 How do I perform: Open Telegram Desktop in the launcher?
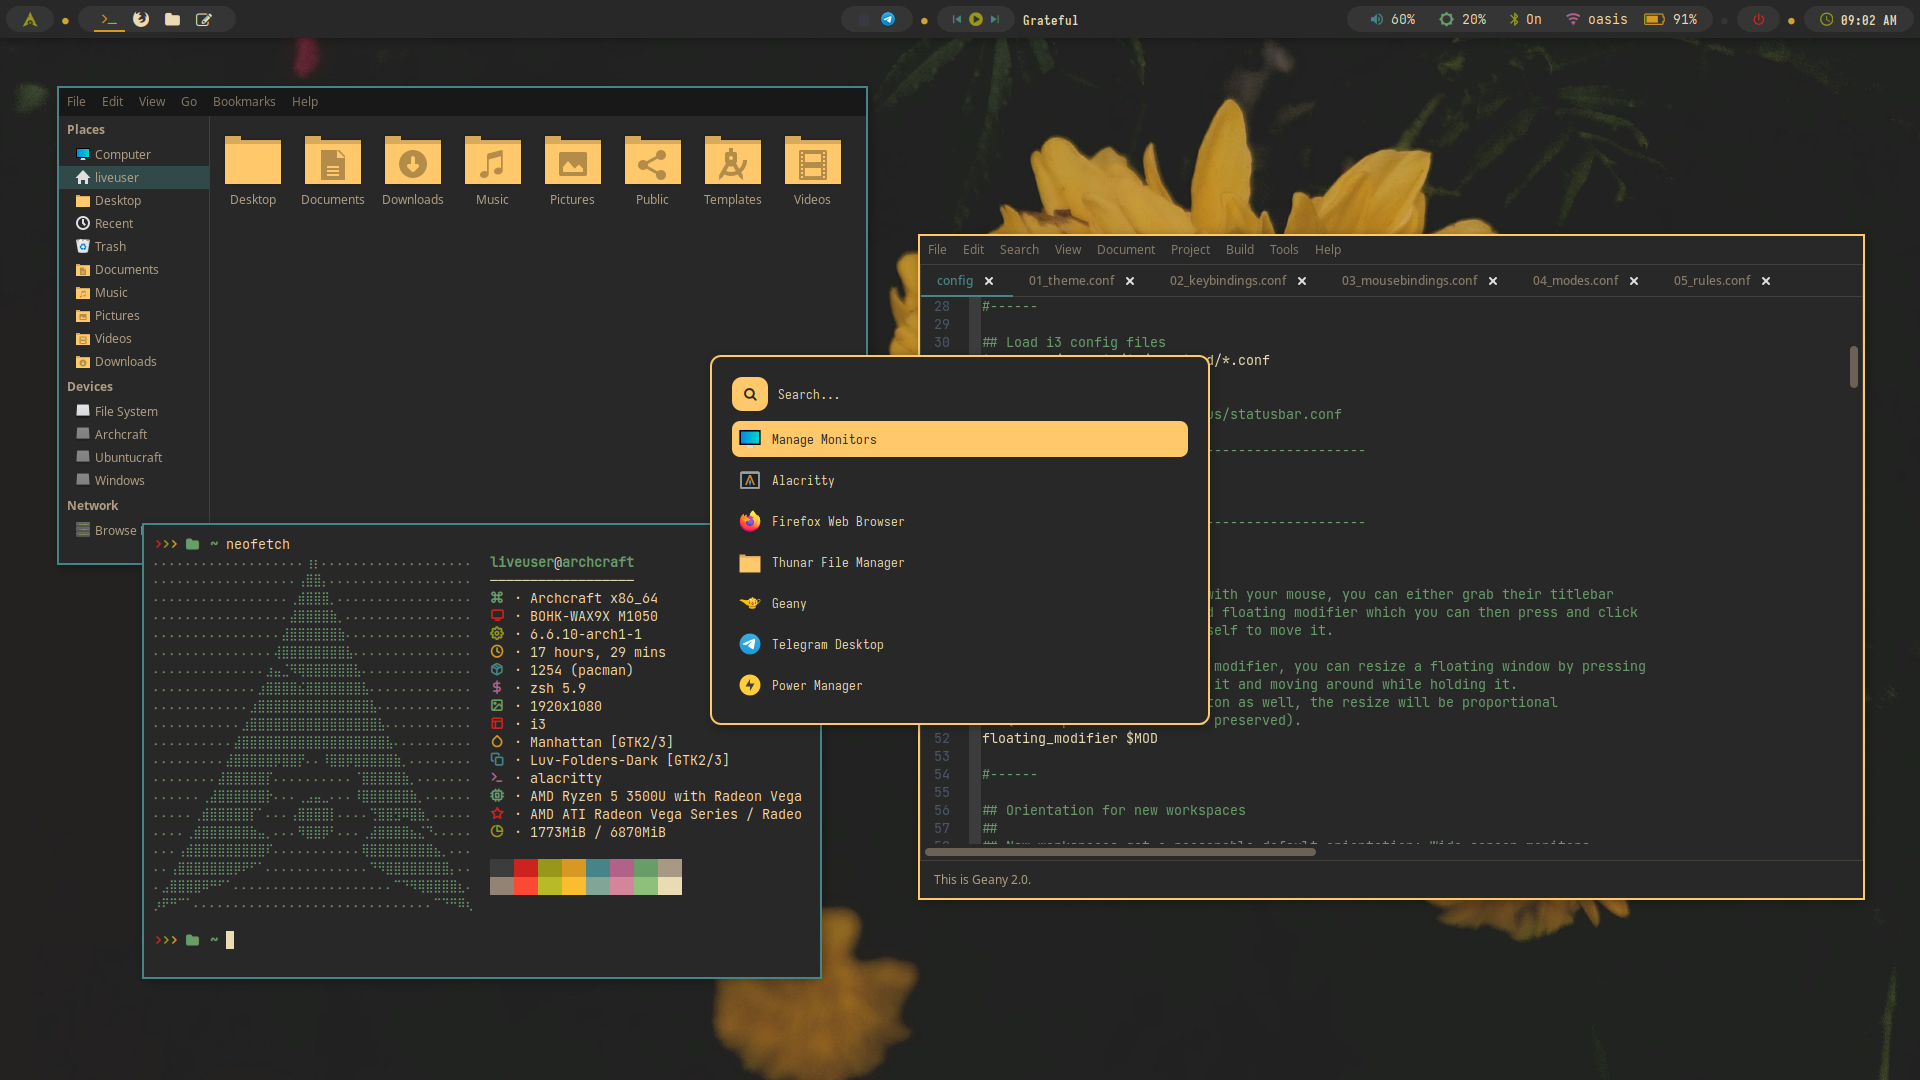(x=827, y=645)
